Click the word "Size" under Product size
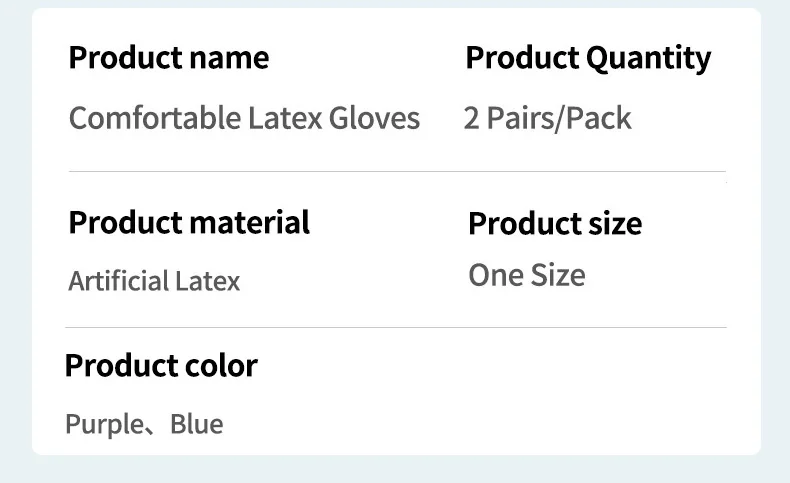This screenshot has width=790, height=483. click(558, 275)
